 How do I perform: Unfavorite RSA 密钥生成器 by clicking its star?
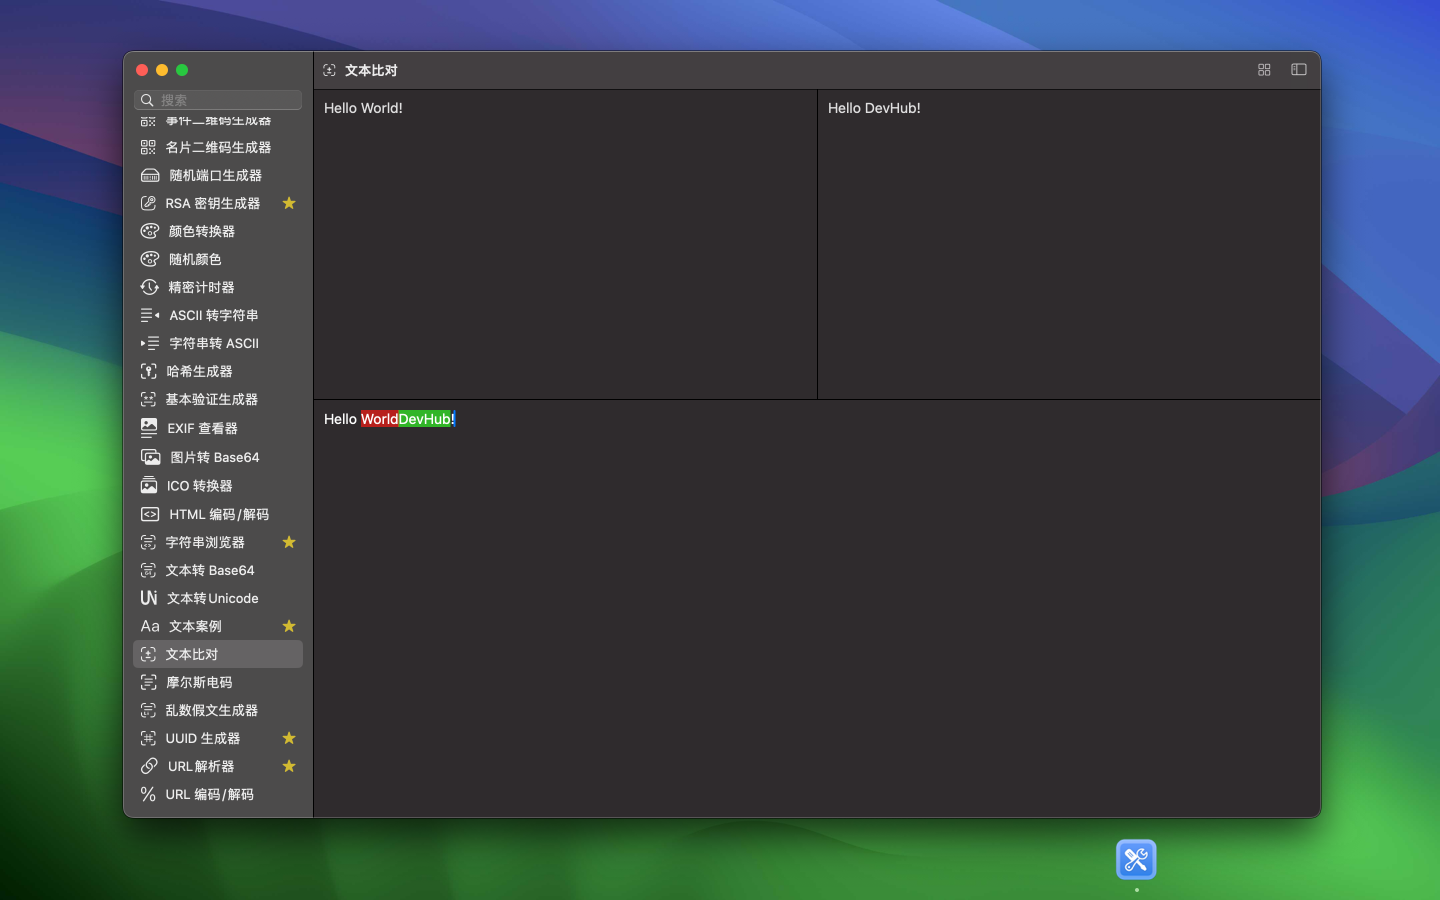[x=289, y=203]
